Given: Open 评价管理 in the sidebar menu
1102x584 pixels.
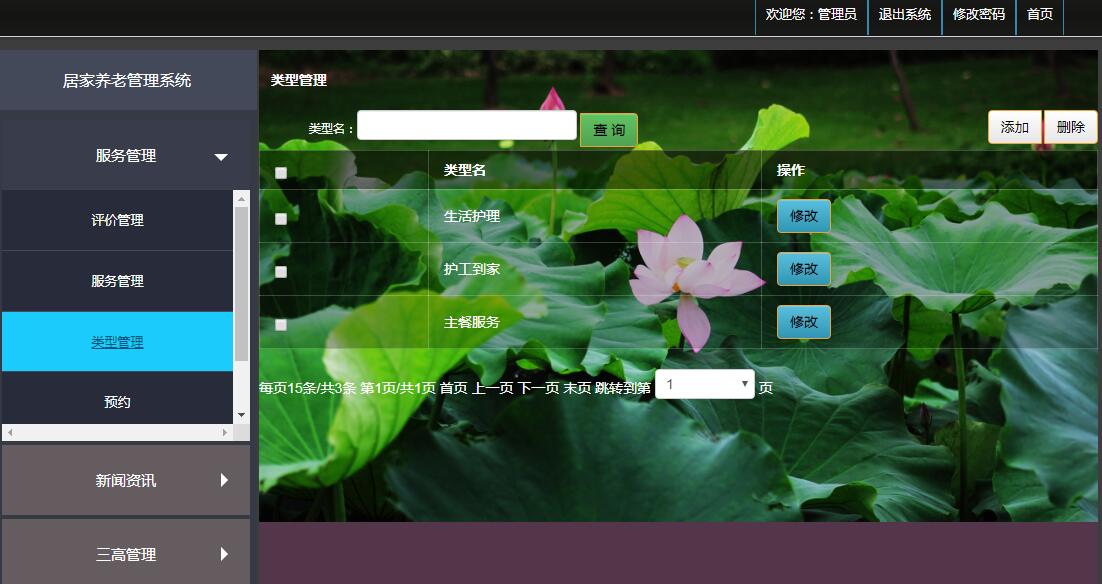Looking at the screenshot, I should [x=117, y=220].
